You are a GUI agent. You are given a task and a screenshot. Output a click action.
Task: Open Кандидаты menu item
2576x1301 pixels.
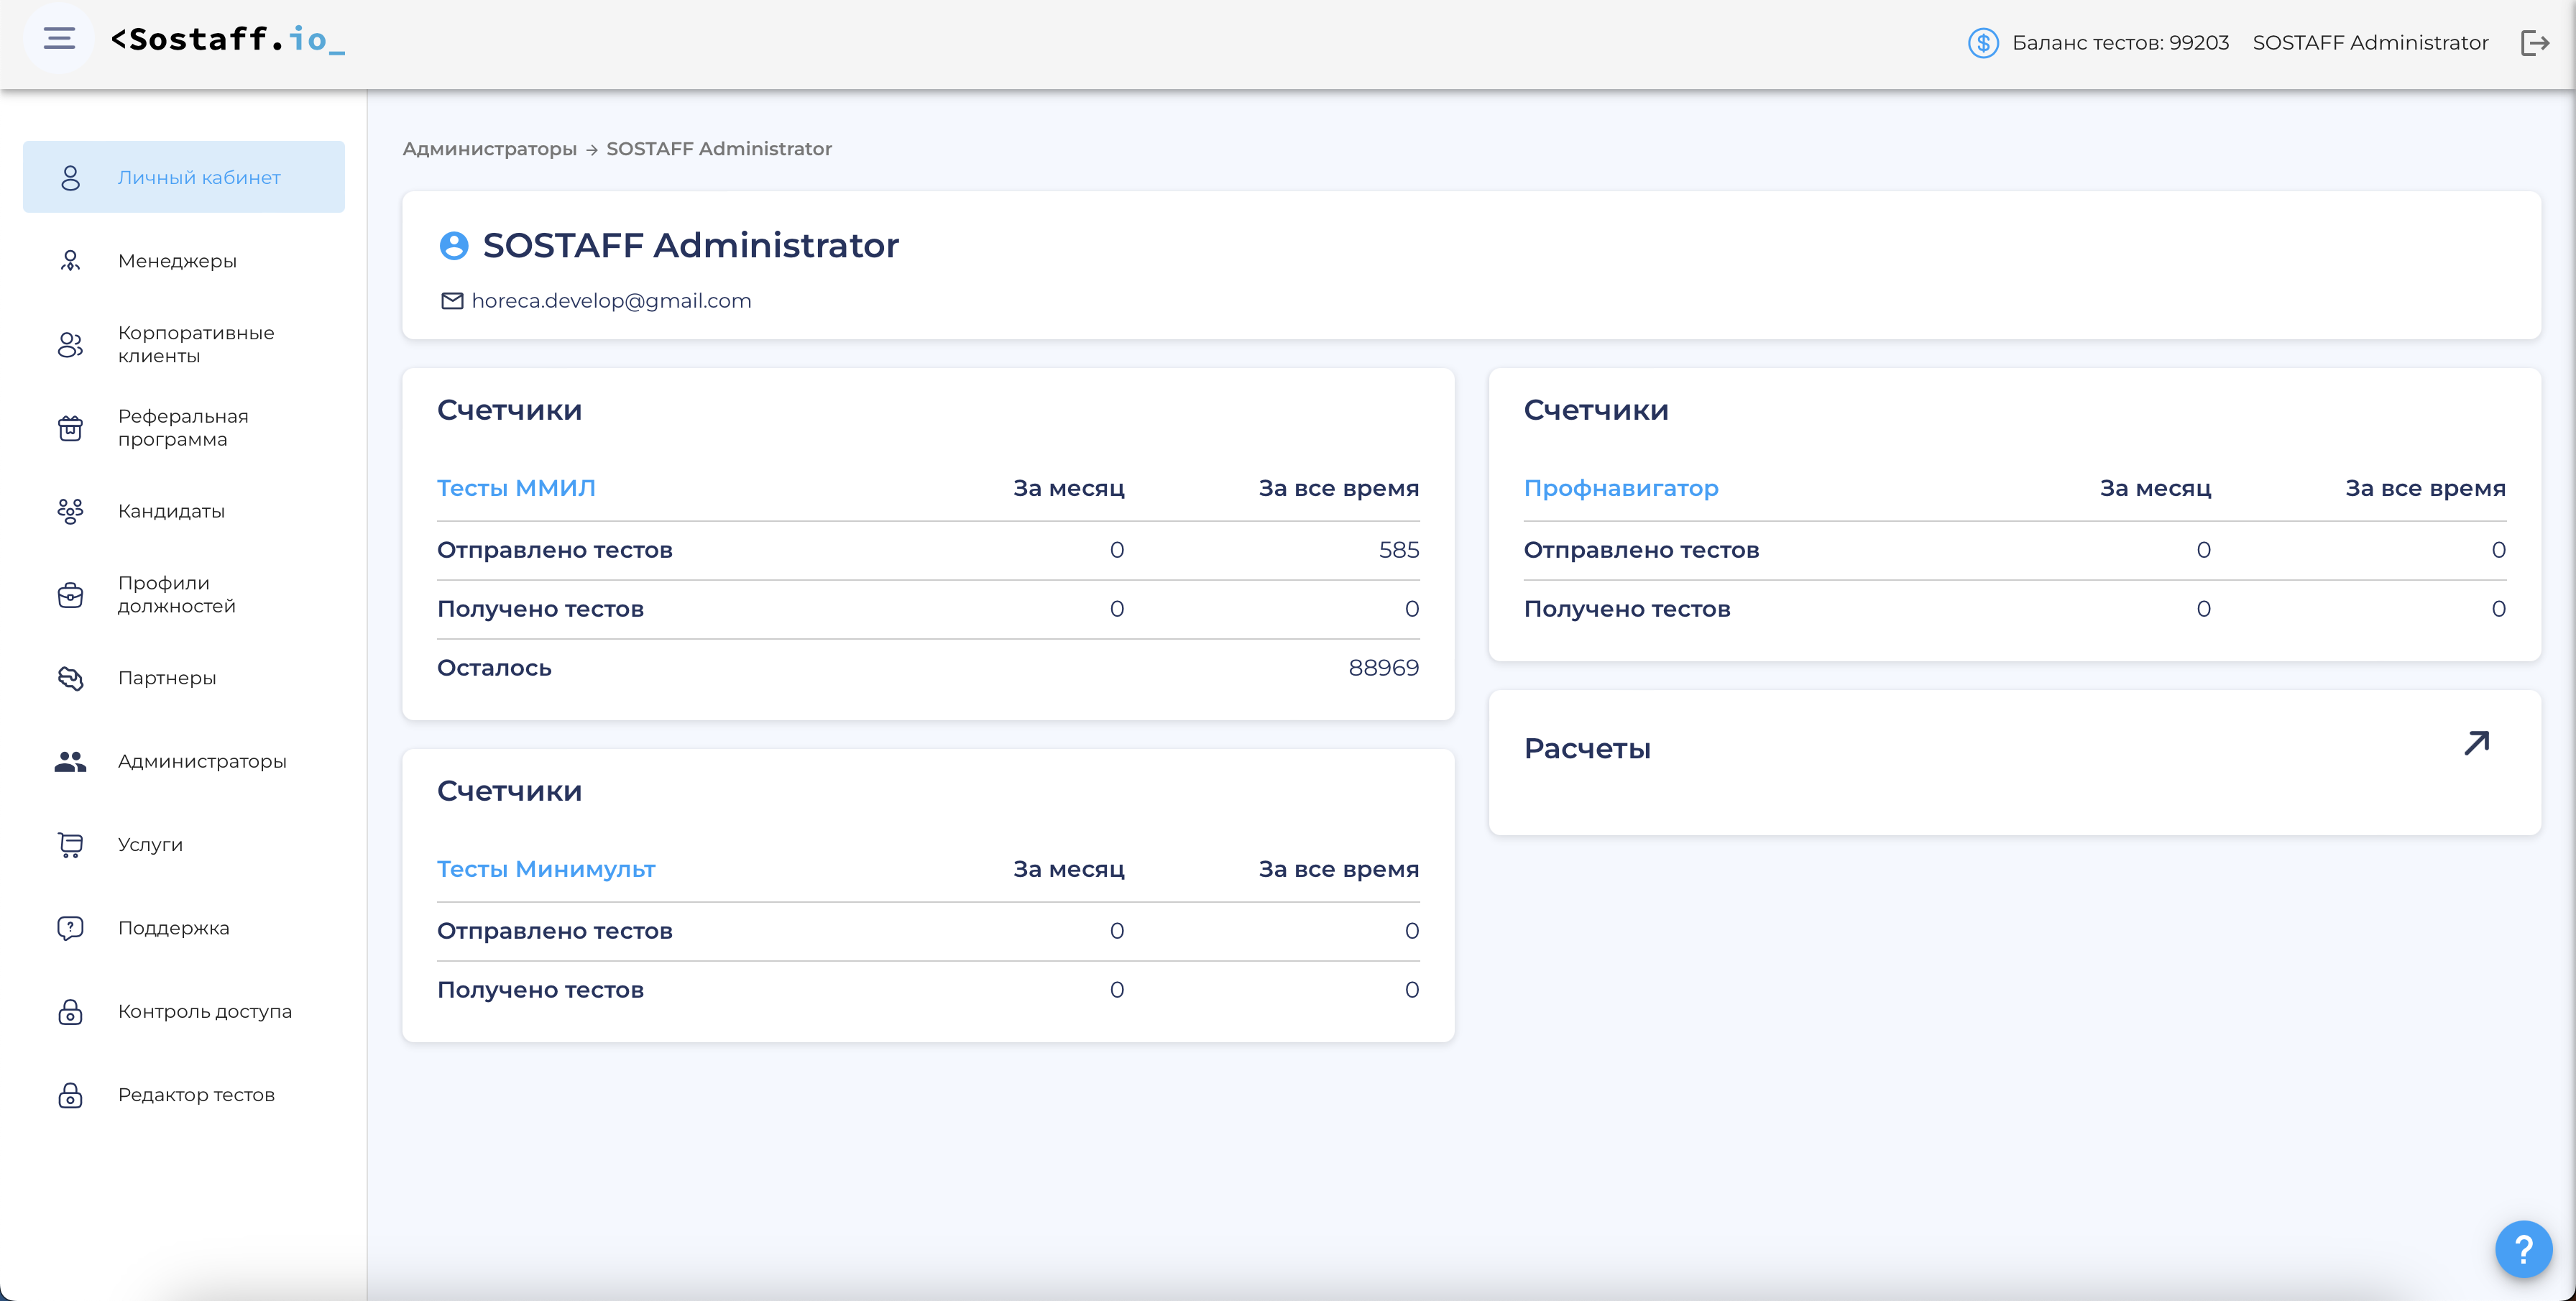coord(184,511)
